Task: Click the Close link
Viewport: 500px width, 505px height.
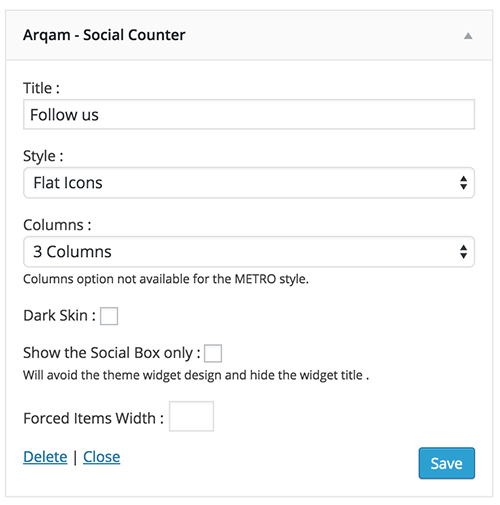Action: (102, 457)
